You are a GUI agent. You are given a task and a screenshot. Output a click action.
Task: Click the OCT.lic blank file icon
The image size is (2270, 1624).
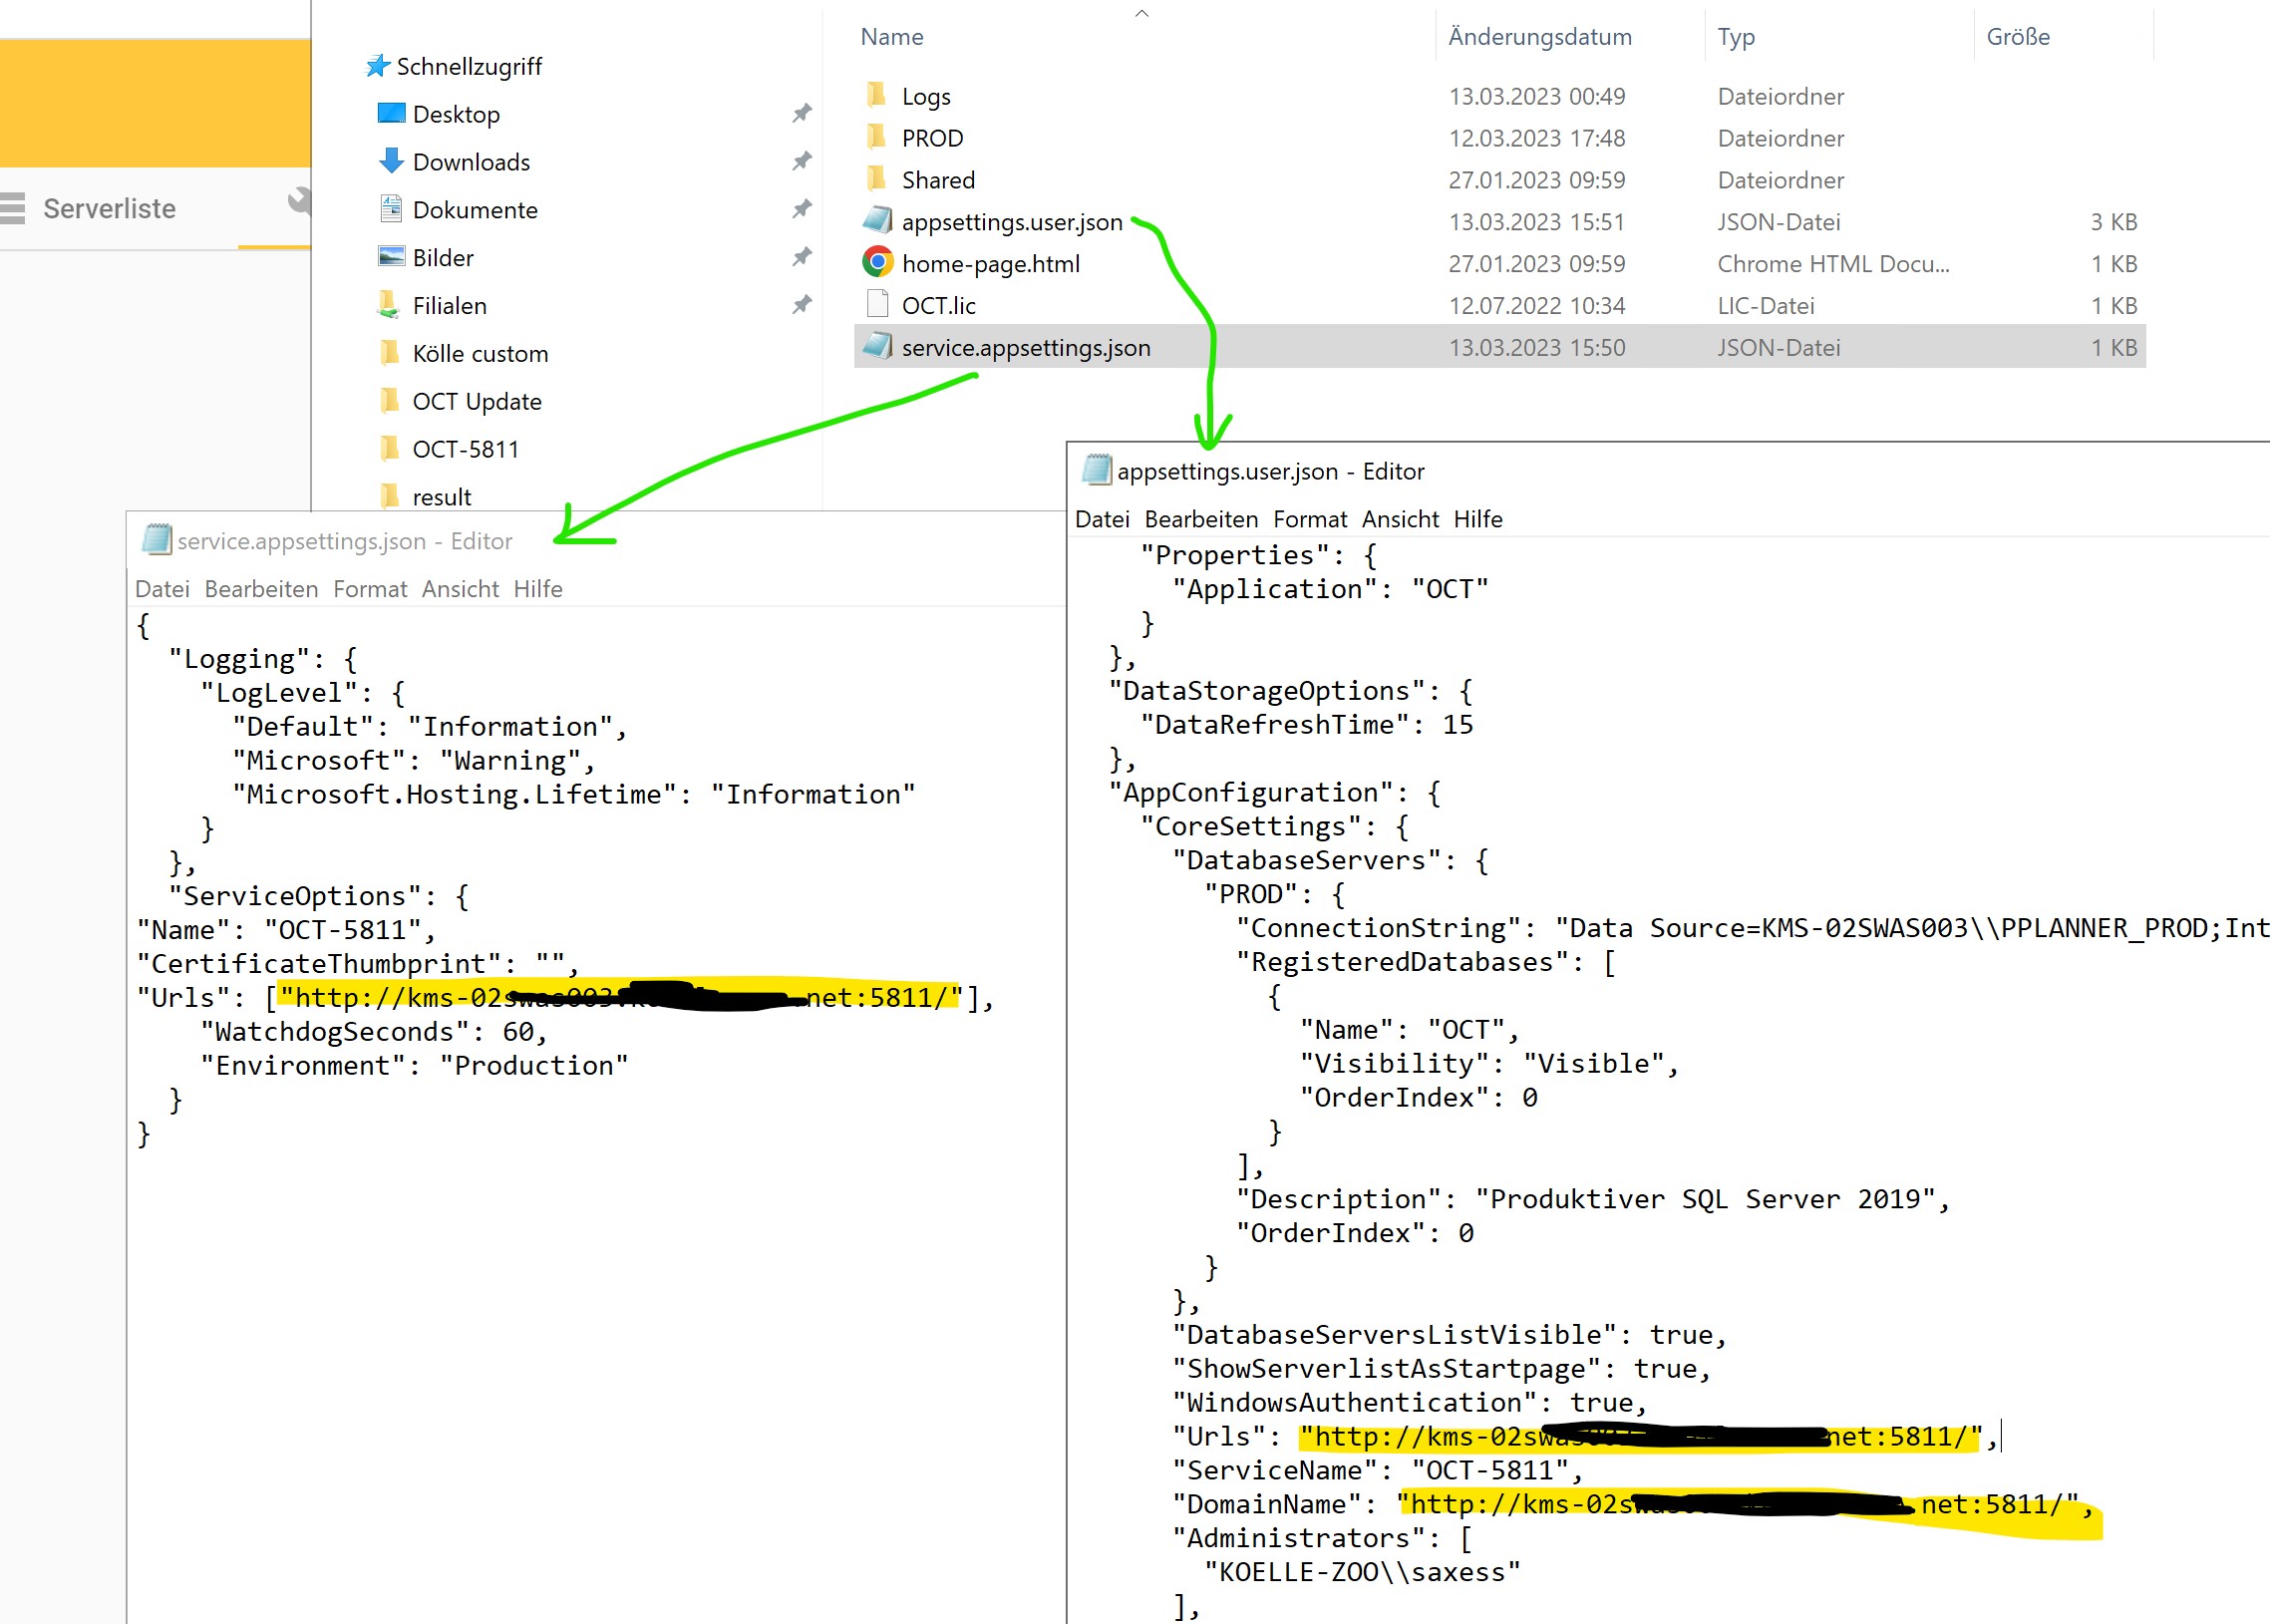[x=877, y=305]
